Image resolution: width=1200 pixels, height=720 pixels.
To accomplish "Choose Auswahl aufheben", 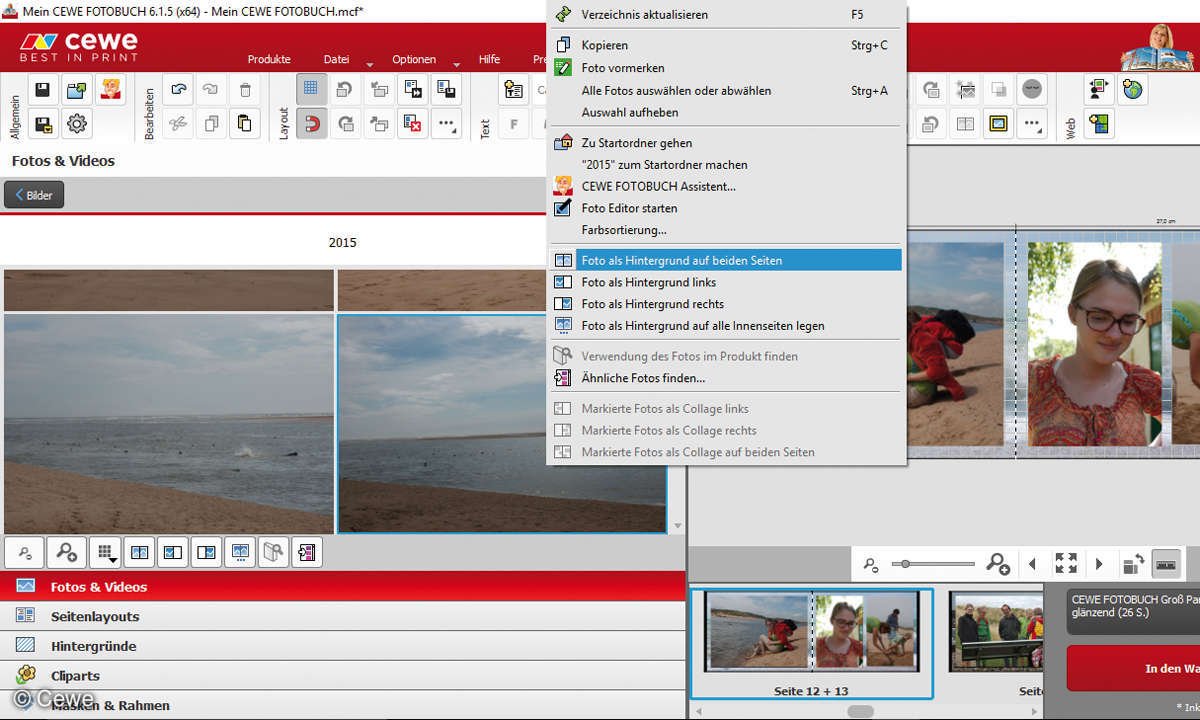I will pyautogui.click(x=726, y=112).
